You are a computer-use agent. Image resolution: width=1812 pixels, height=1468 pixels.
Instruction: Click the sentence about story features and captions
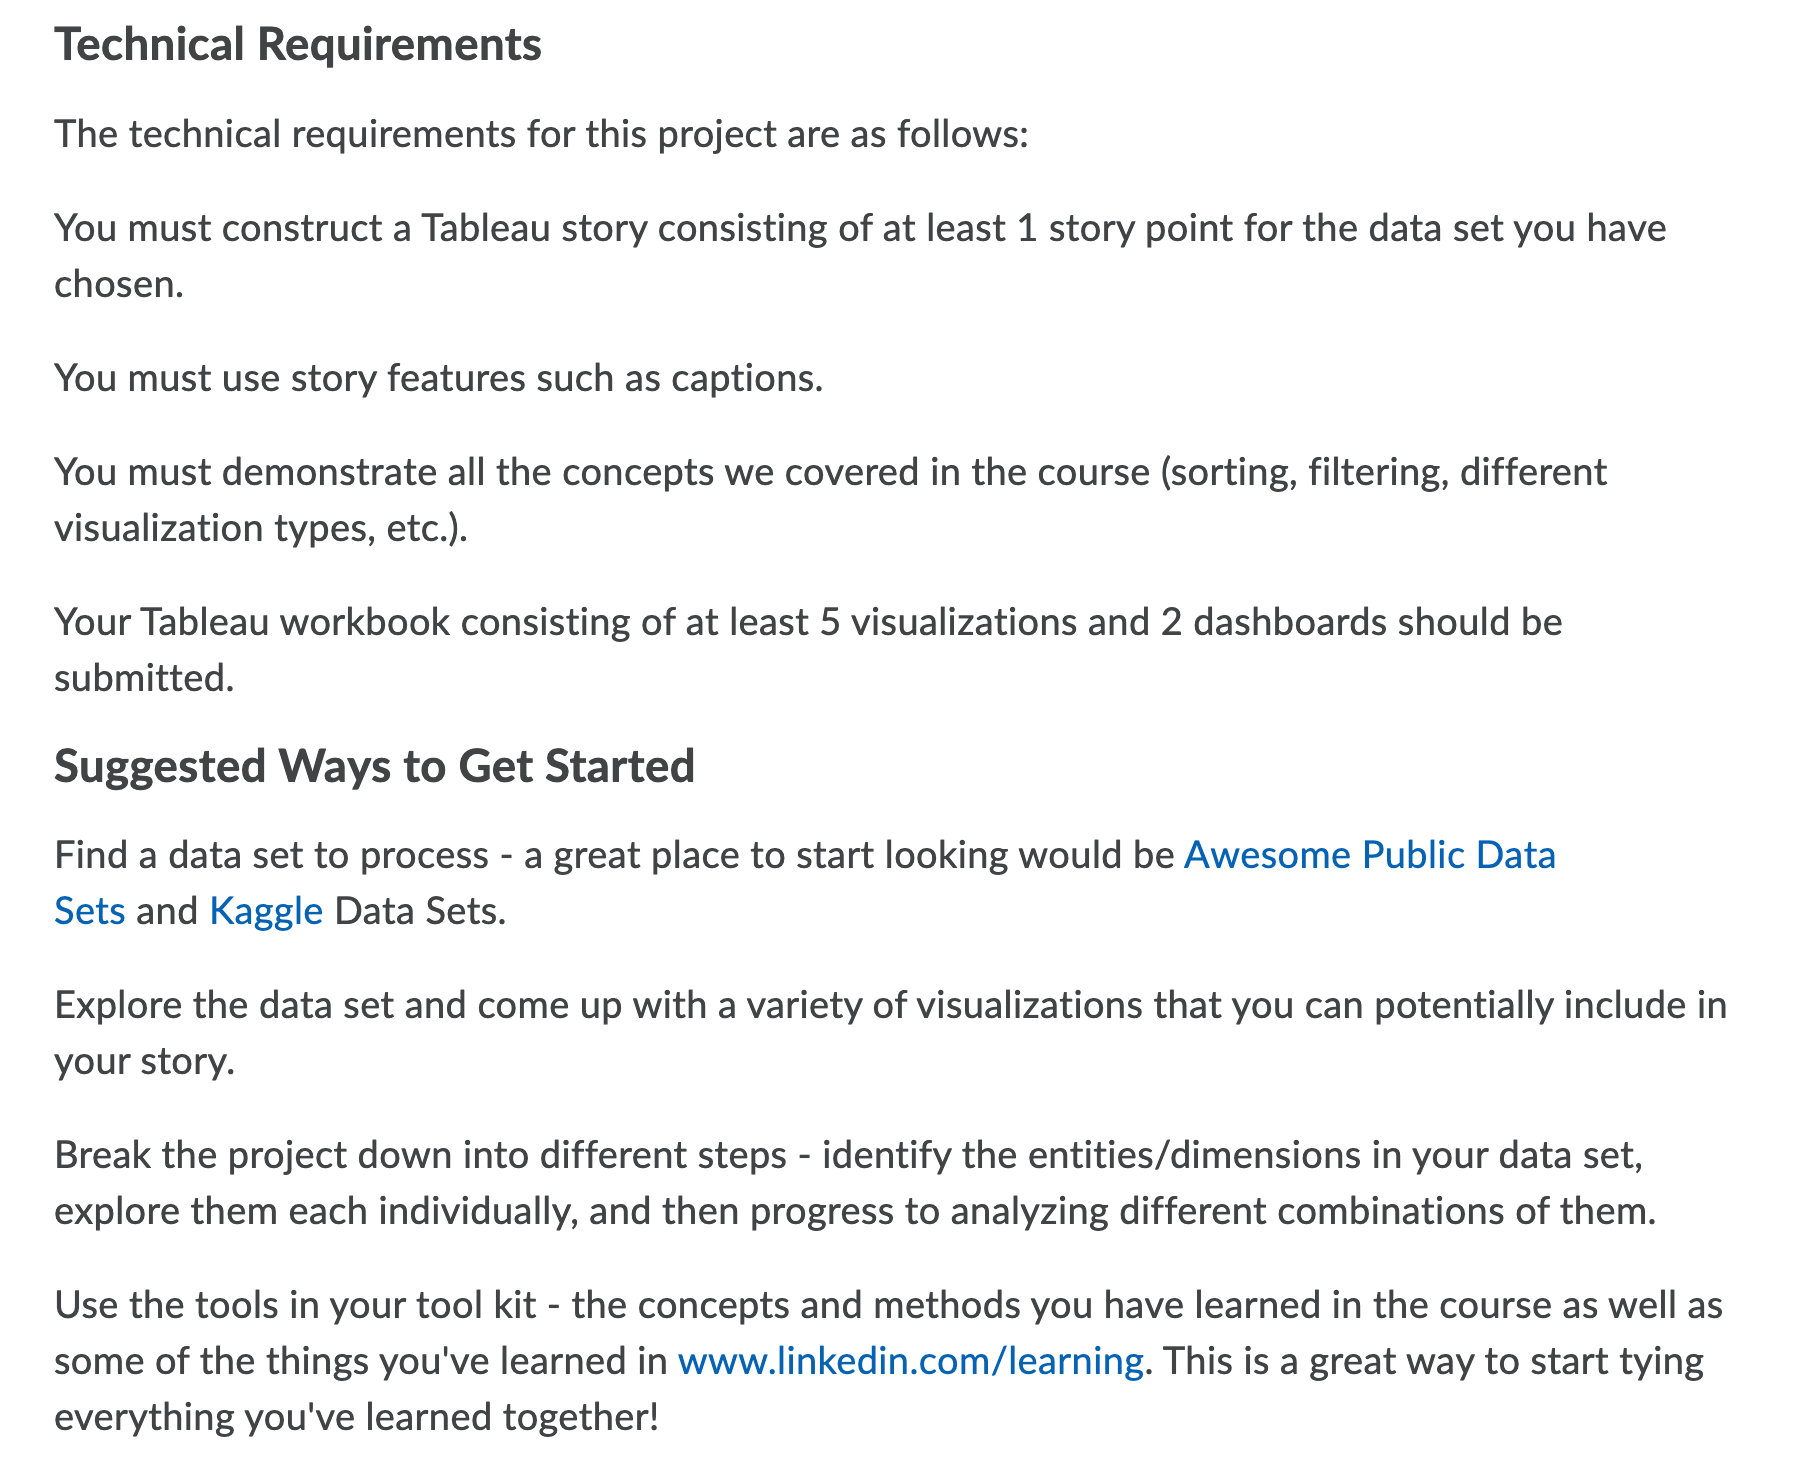tap(438, 378)
